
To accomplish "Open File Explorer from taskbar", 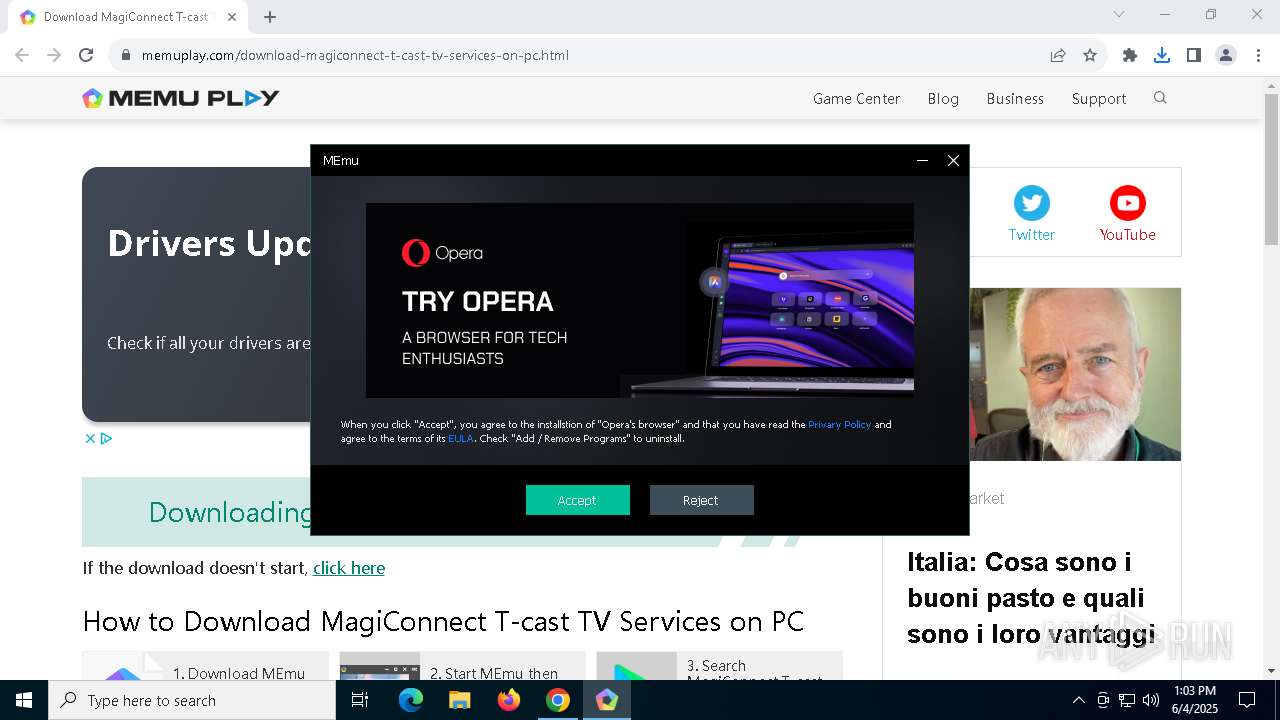I will 459,700.
